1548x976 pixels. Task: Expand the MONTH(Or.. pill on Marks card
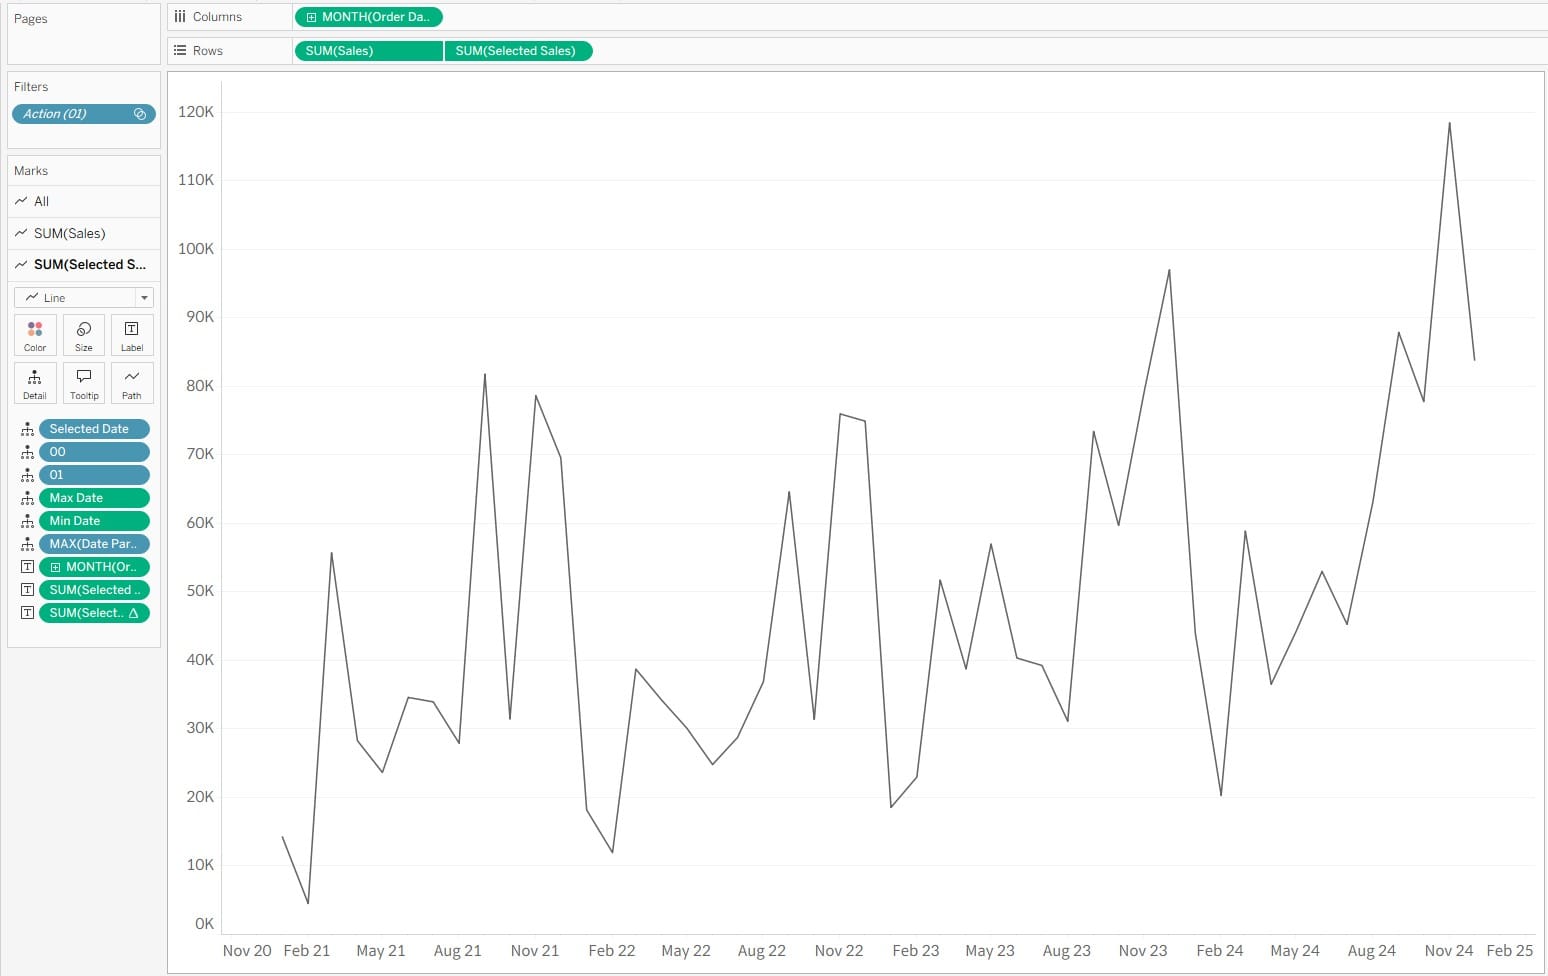click(56, 567)
